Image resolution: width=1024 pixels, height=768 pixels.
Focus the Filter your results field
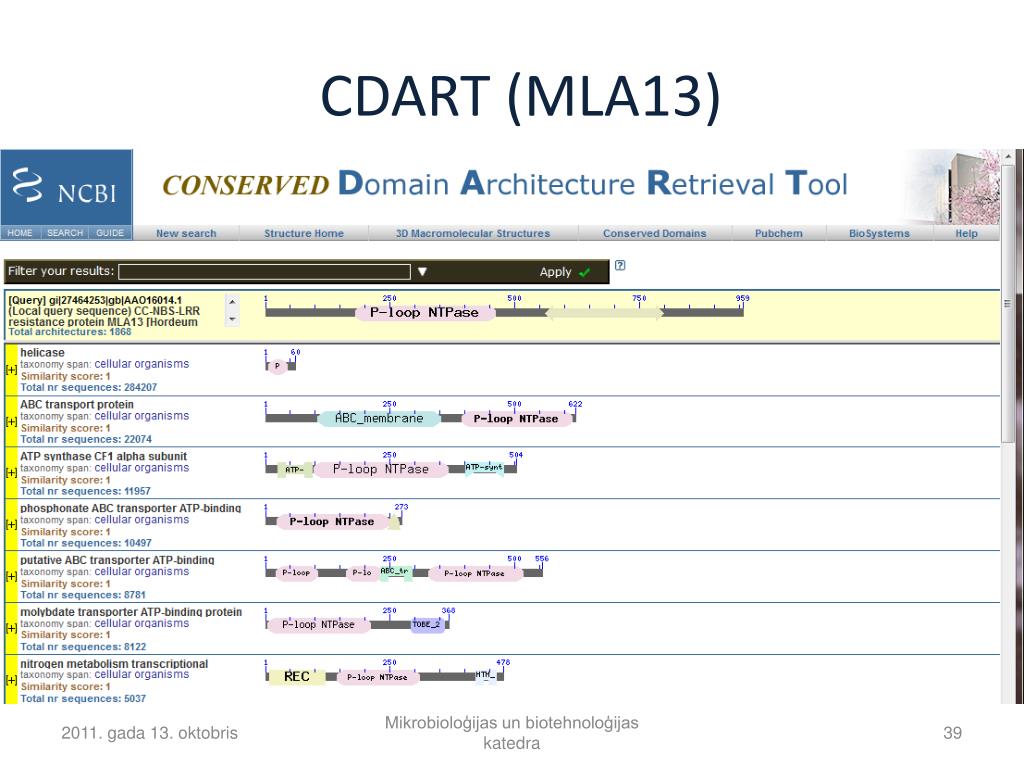click(264, 272)
